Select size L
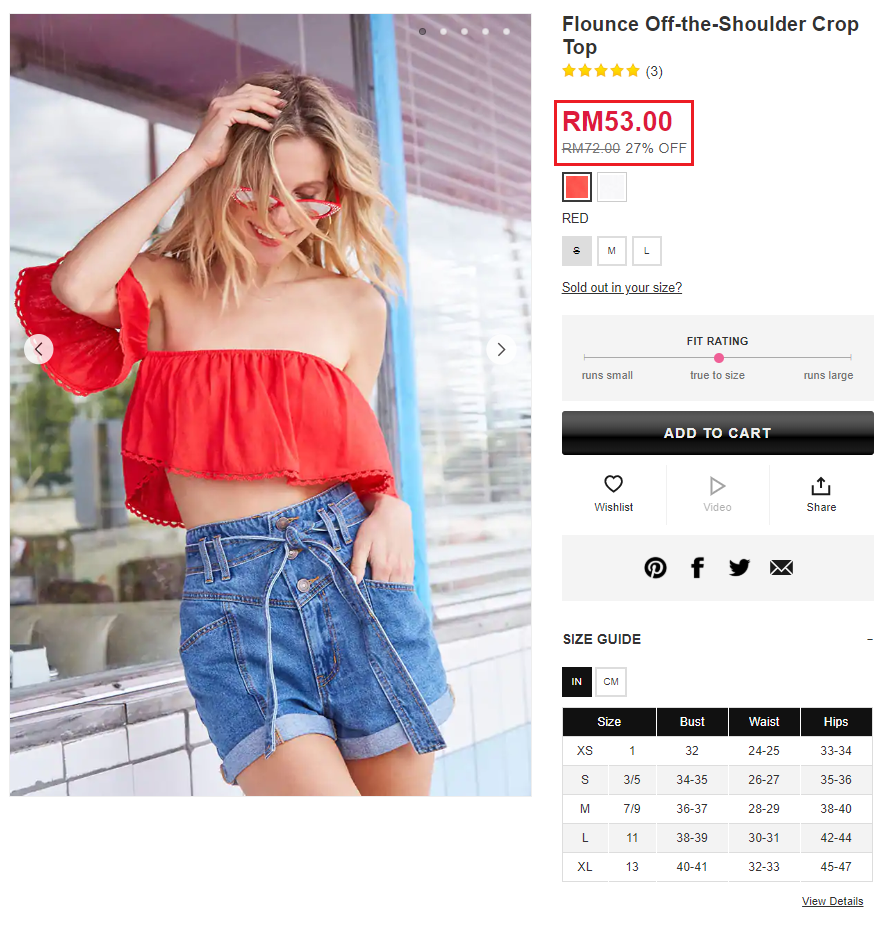Viewport: 885px width, 930px height. (x=647, y=251)
